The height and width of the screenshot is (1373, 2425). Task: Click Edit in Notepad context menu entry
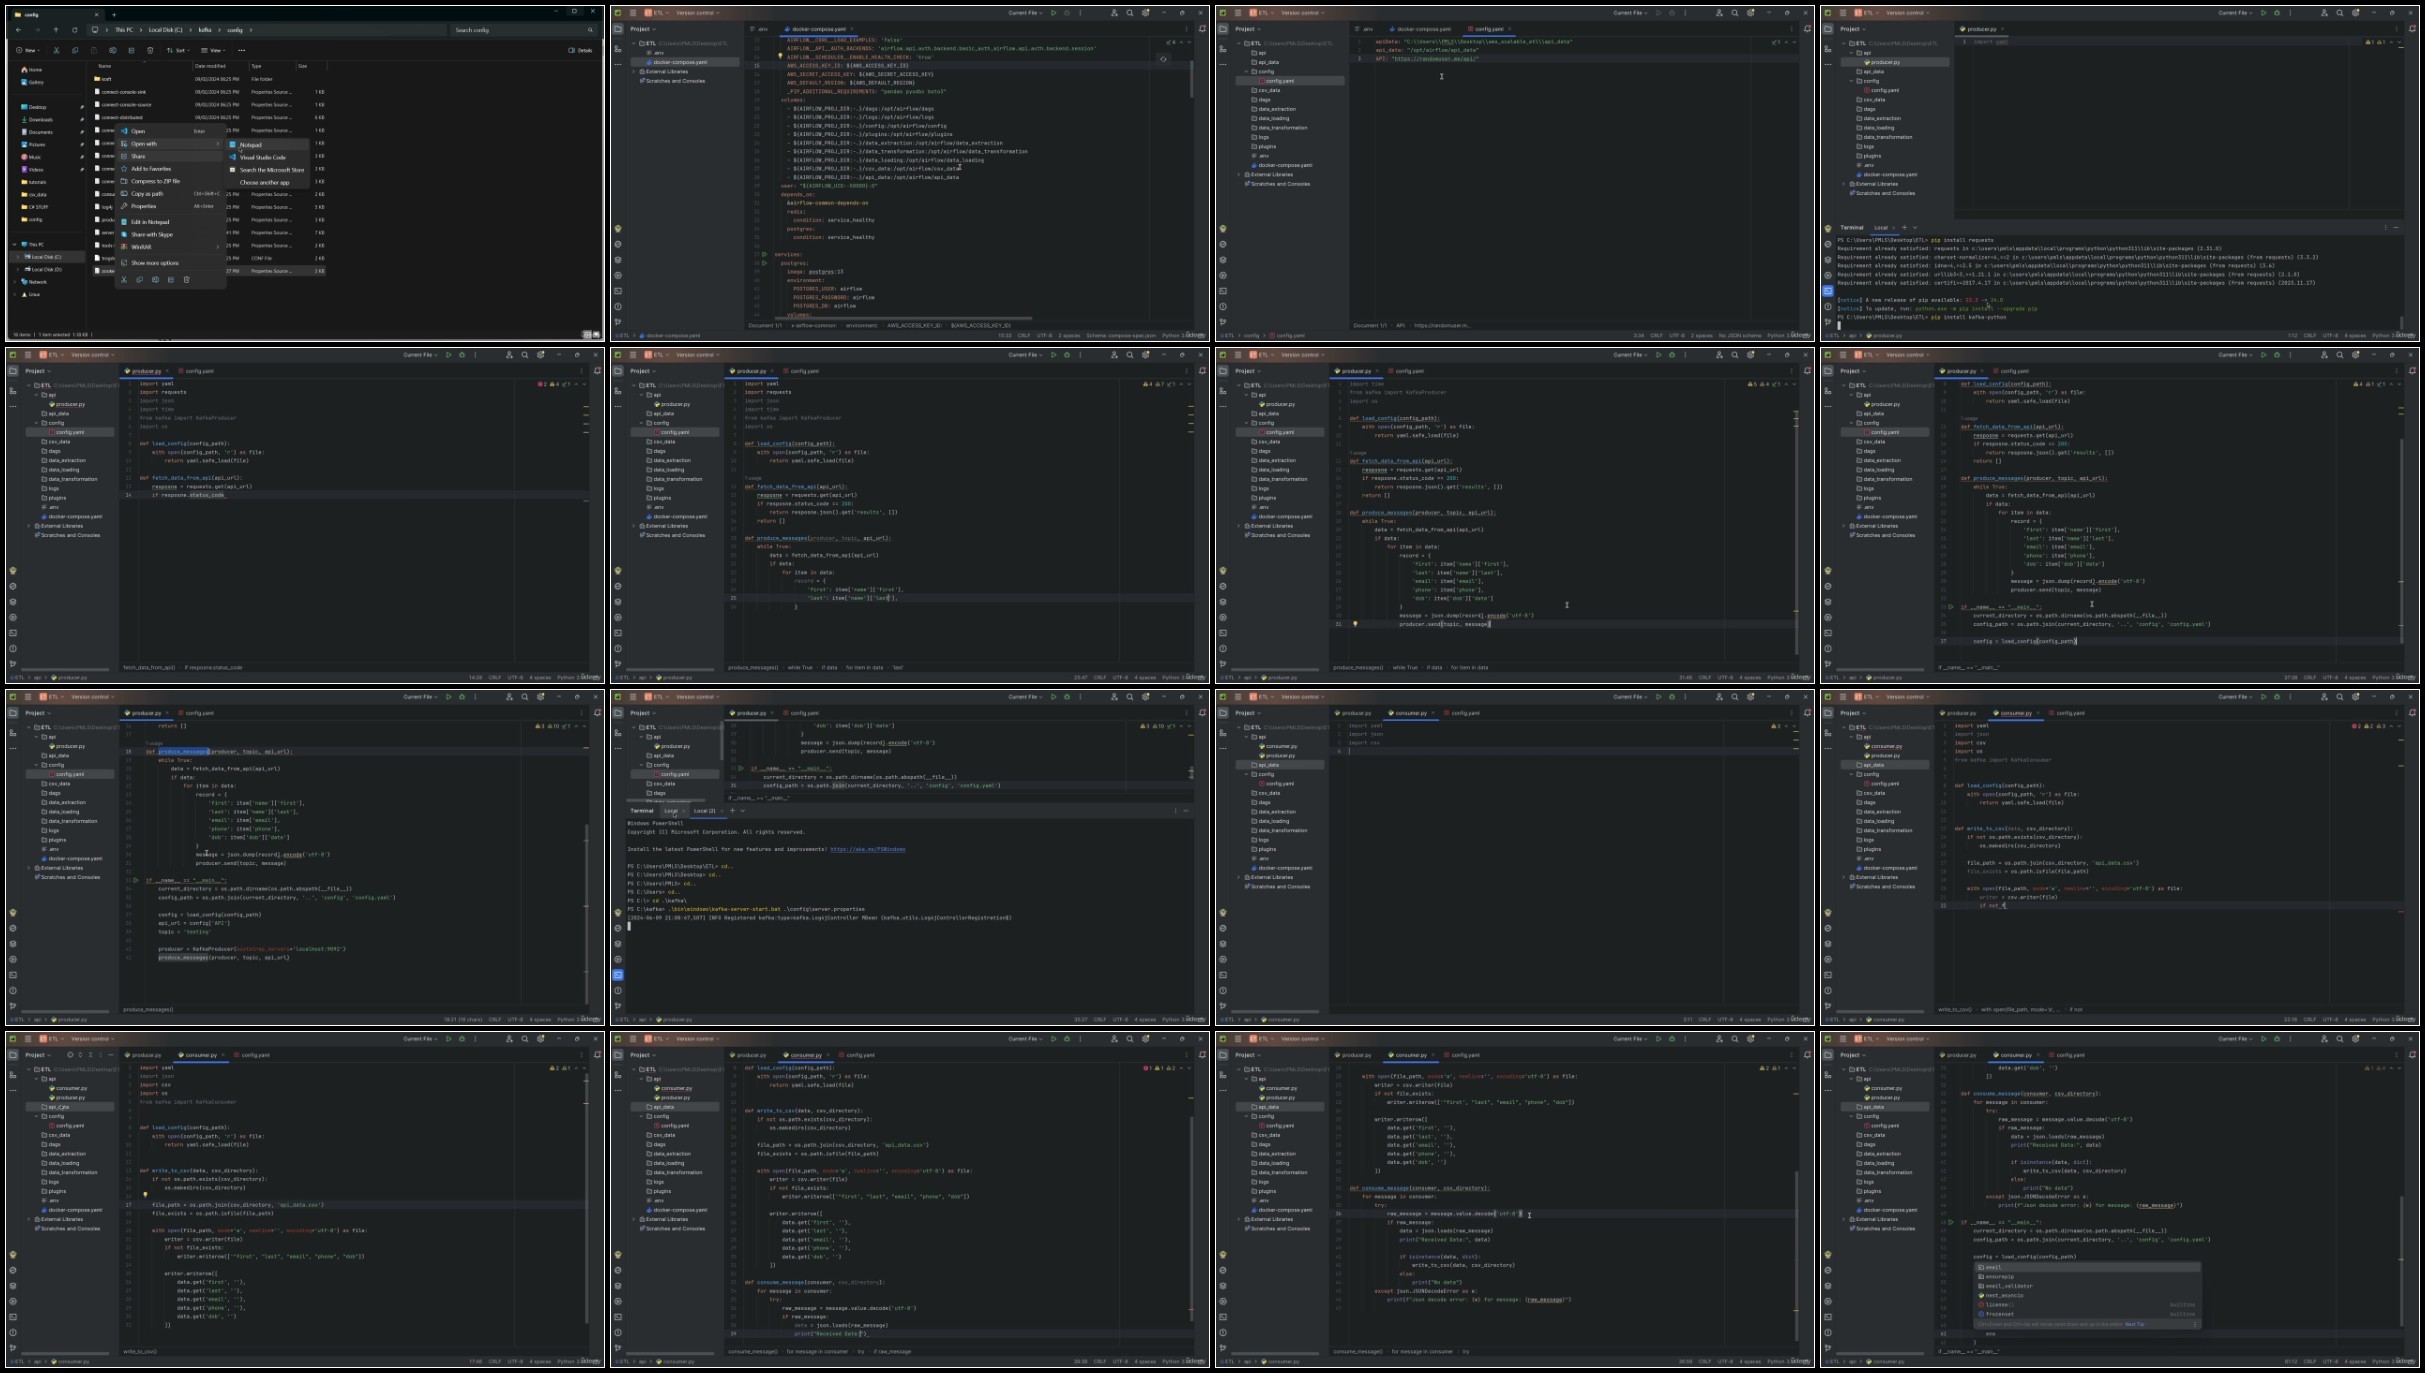pos(170,222)
